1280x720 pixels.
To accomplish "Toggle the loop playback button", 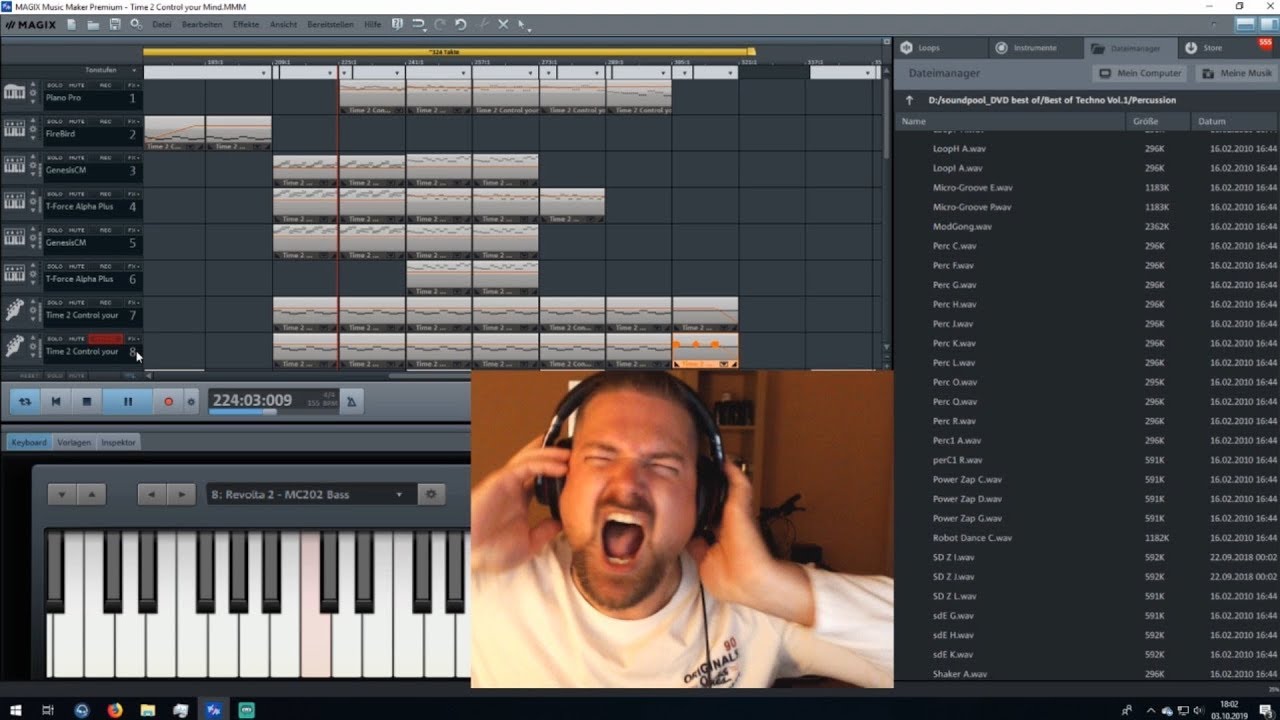I will coord(25,402).
